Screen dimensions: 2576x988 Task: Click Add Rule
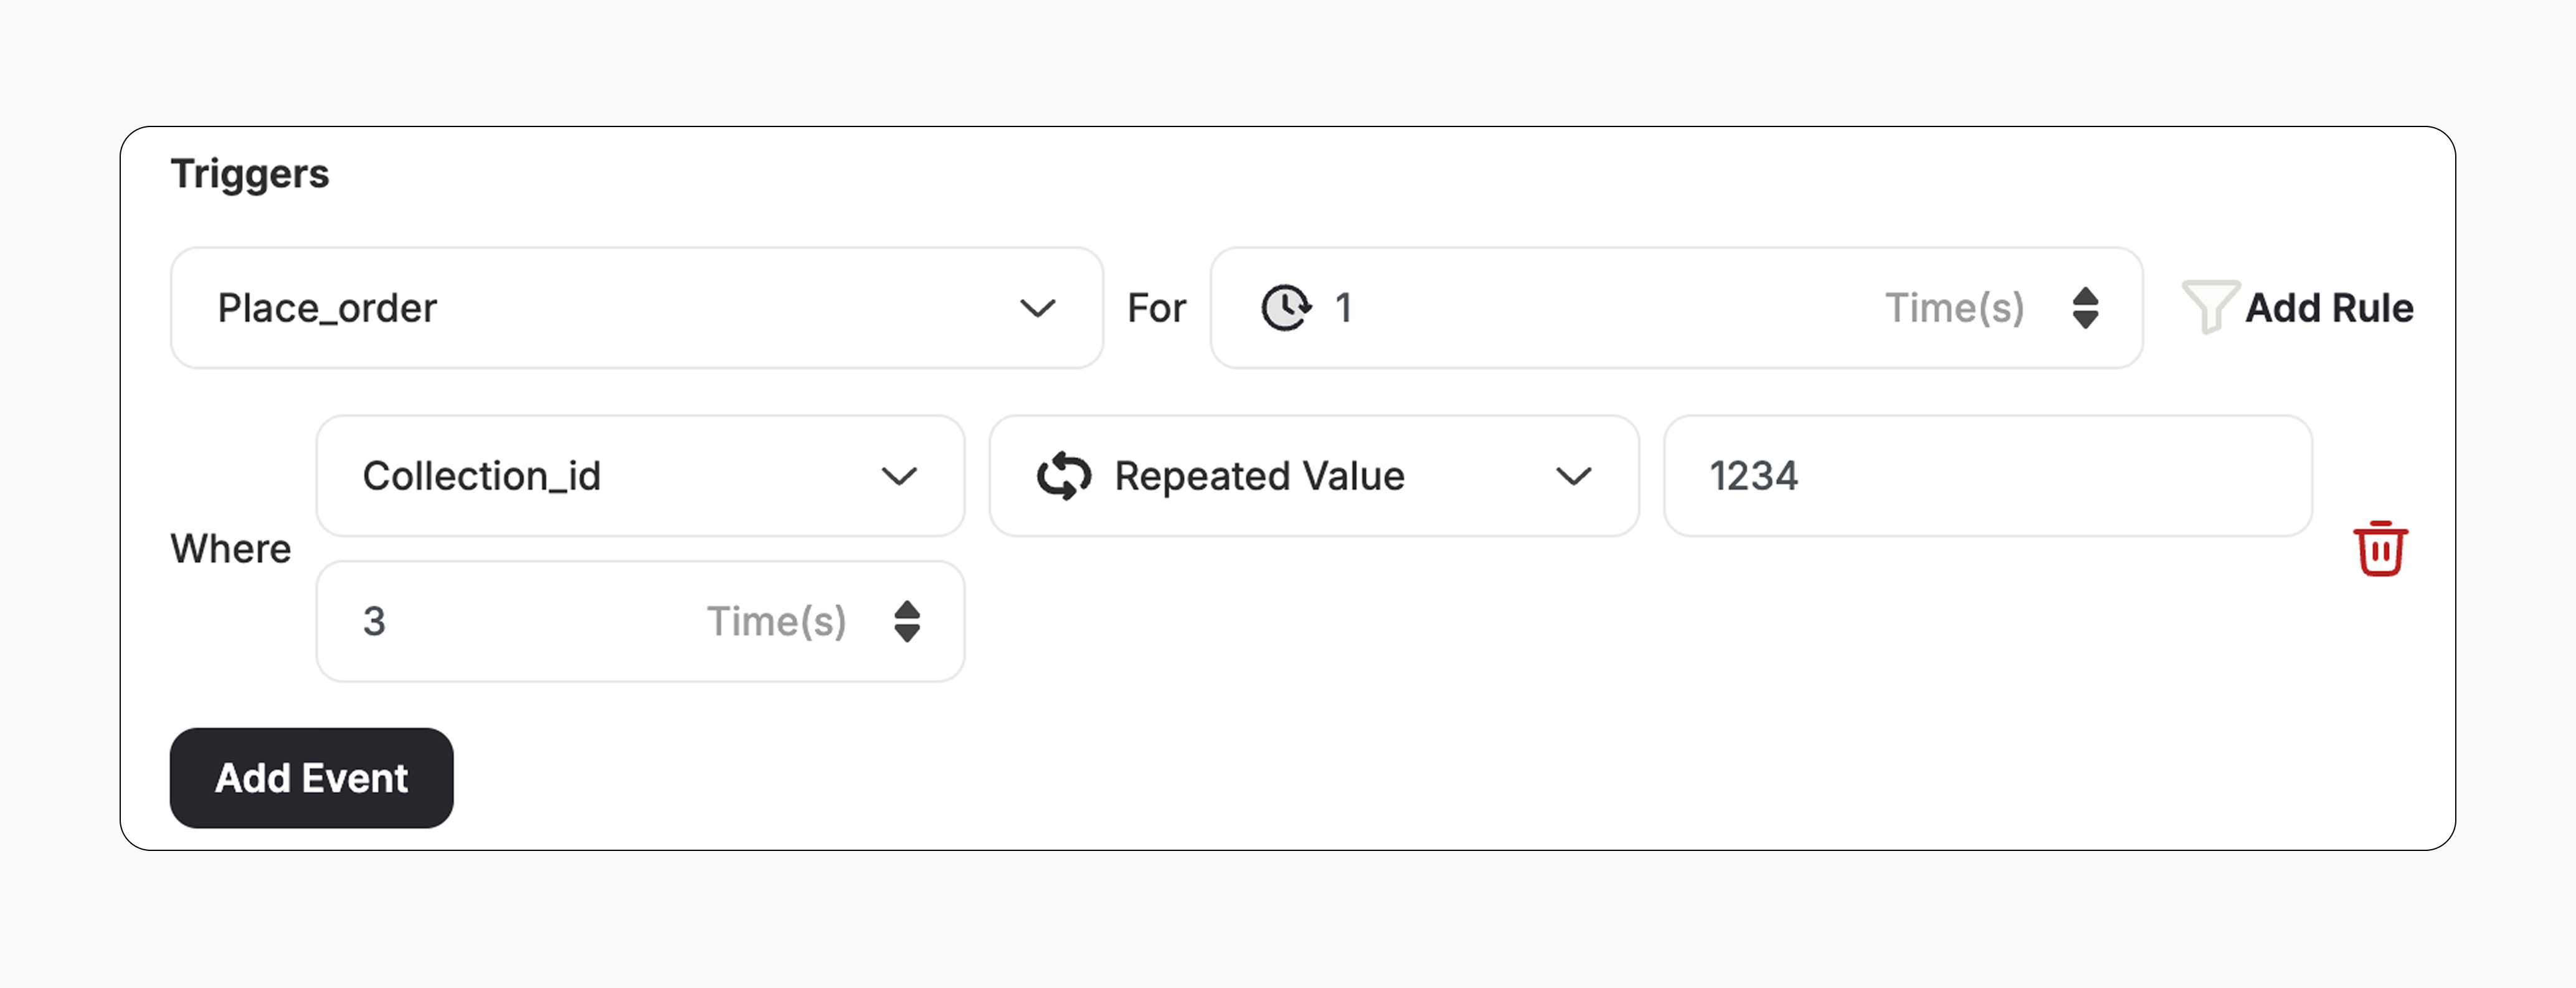(x=2329, y=308)
